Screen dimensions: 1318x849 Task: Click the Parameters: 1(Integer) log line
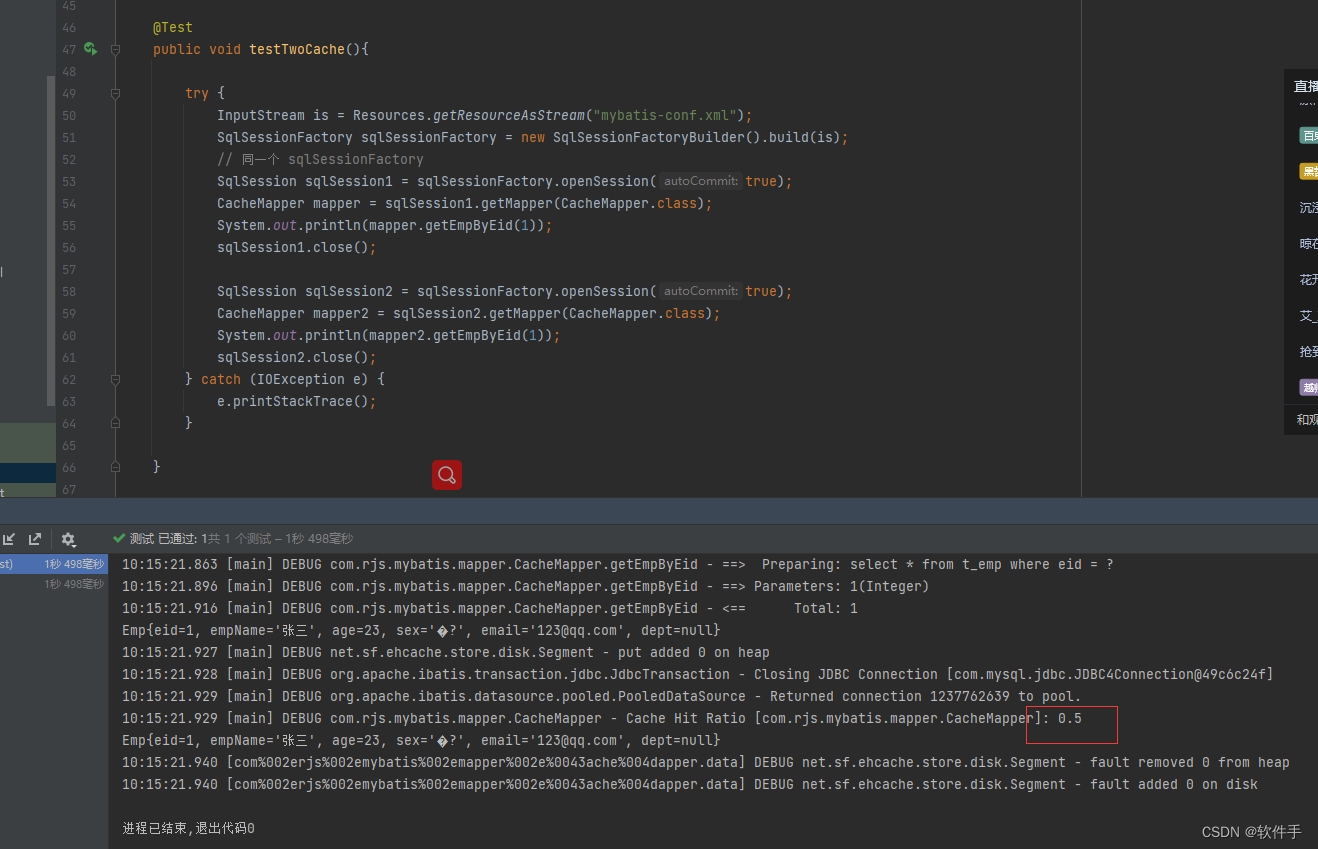[526, 586]
